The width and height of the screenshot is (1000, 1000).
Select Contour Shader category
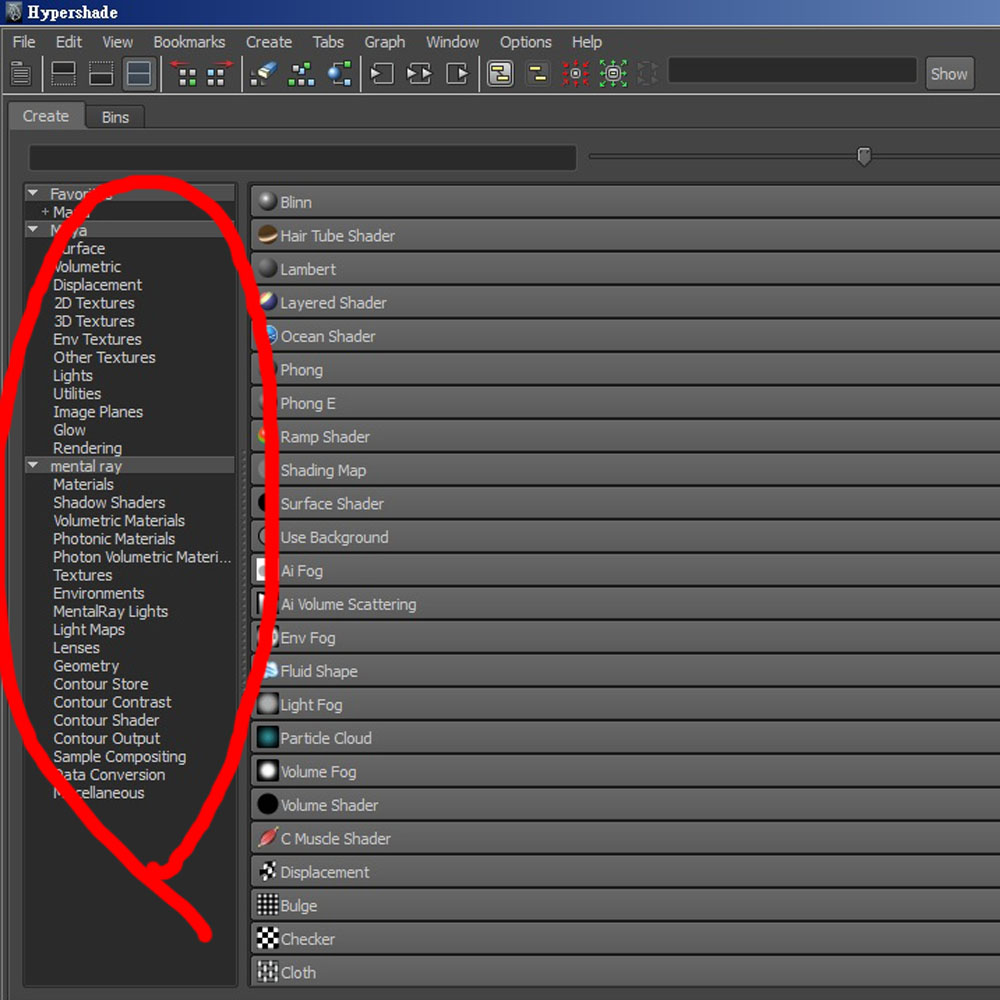point(106,721)
